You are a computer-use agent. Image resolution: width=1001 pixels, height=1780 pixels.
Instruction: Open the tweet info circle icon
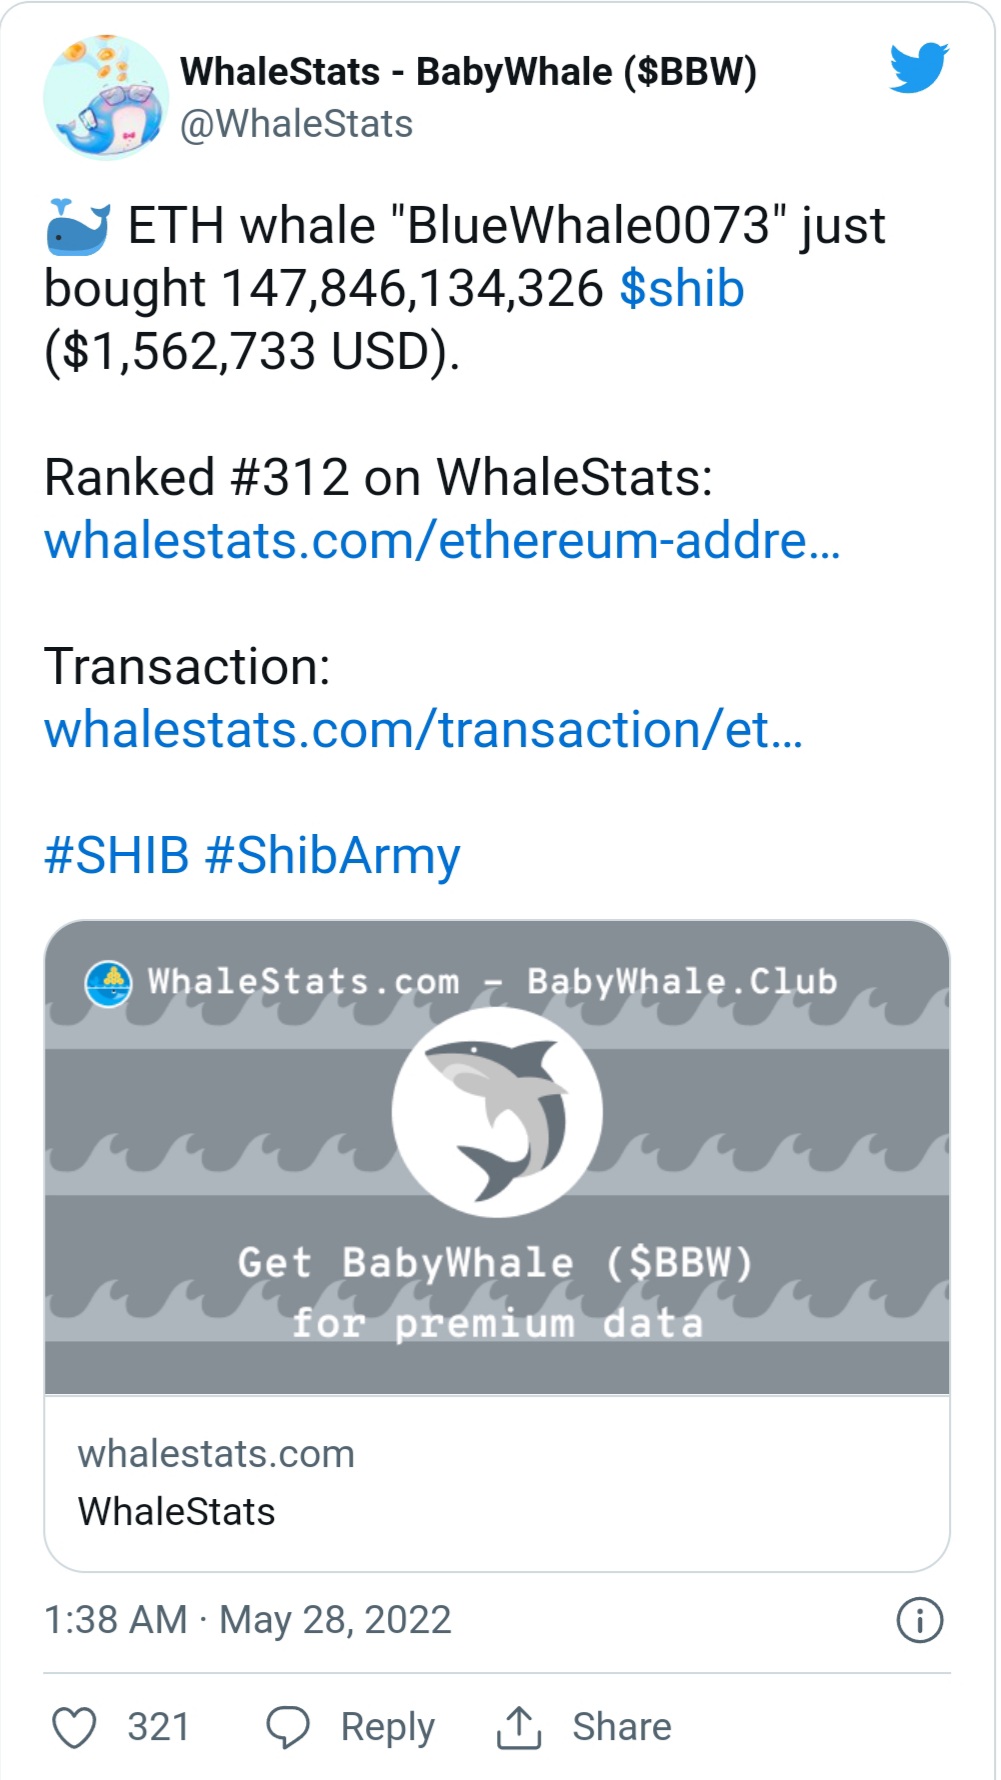(919, 1620)
